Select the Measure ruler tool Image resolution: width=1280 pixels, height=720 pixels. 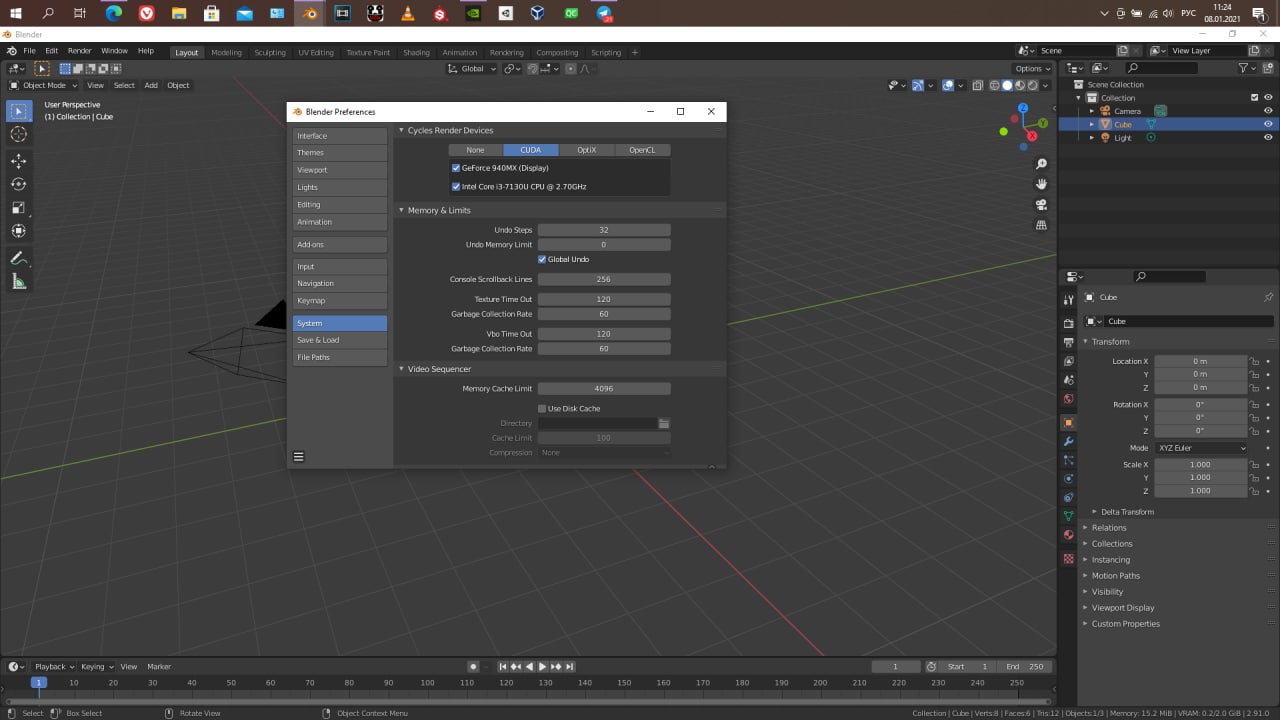18,282
